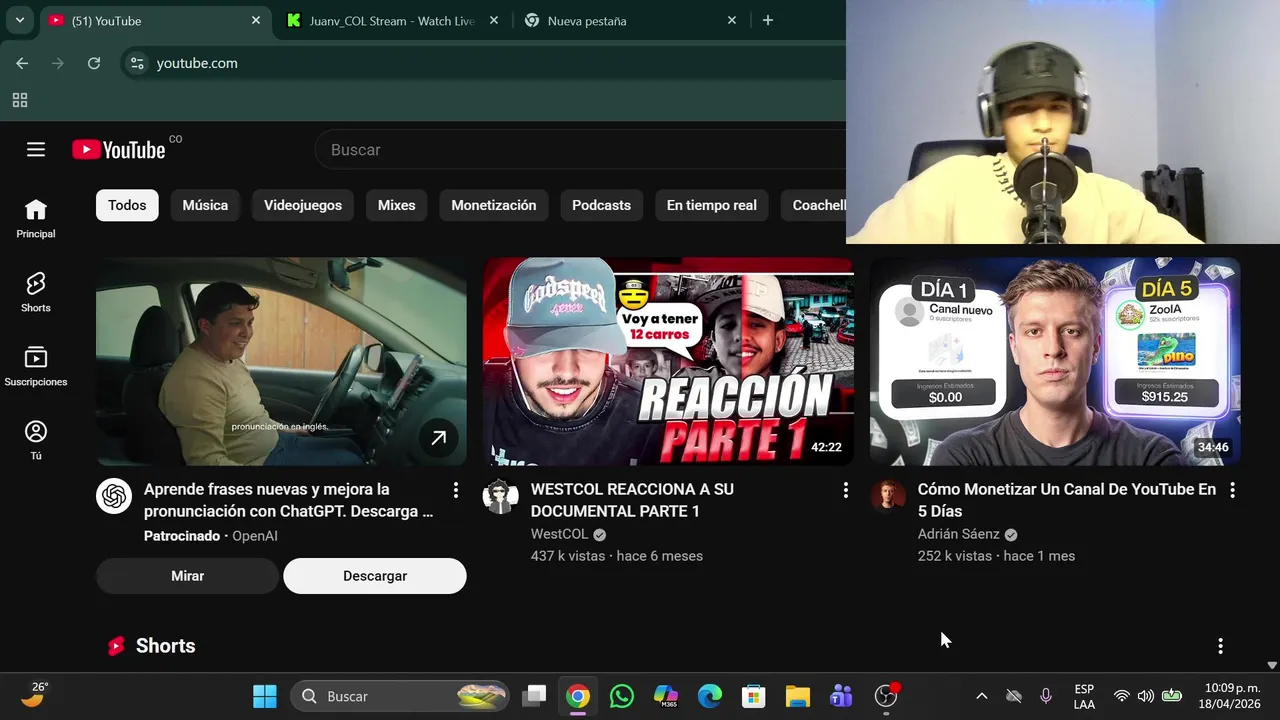Click the page scrollbar down arrow
The width and height of the screenshot is (1280, 720).
(1272, 664)
